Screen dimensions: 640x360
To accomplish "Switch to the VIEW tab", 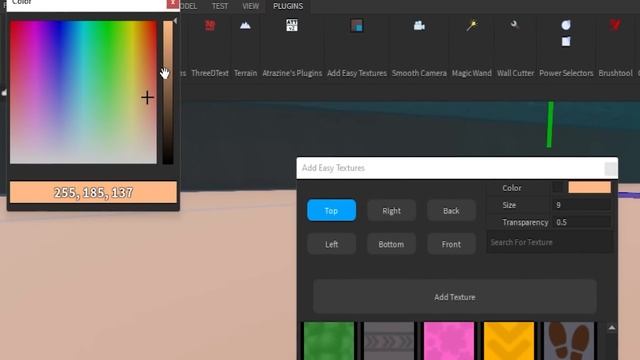I will coord(250,6).
